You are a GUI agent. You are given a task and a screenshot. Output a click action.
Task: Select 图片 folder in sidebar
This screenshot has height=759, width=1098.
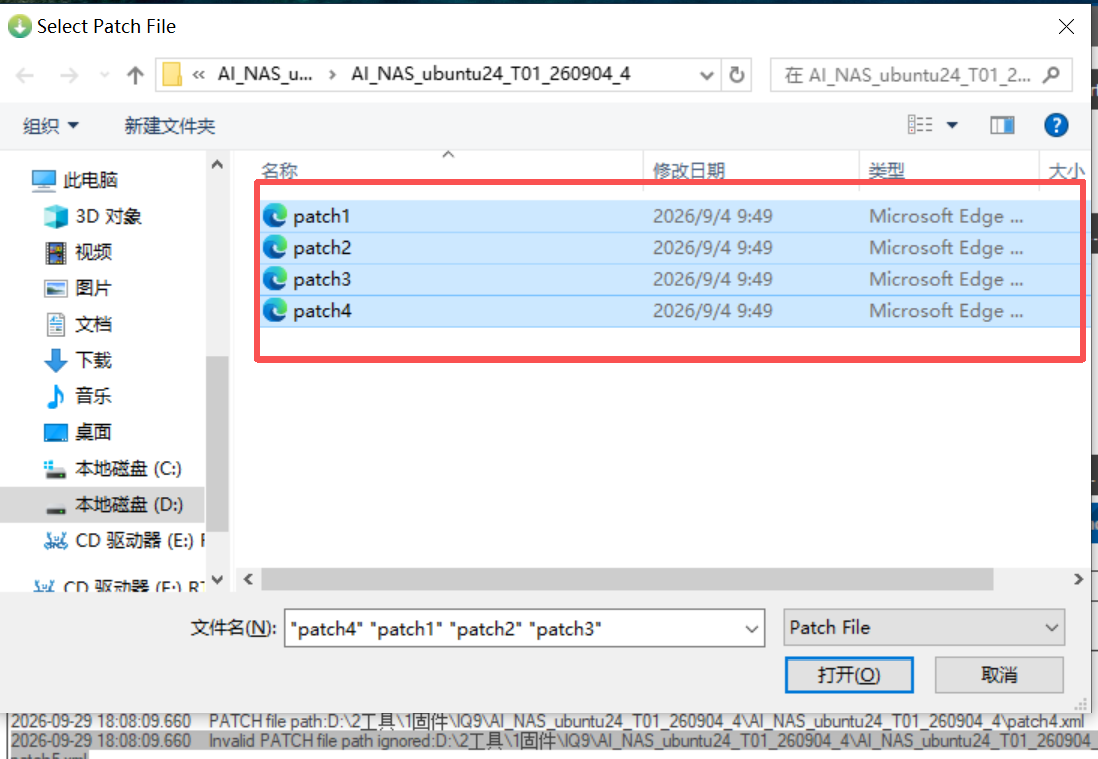(93, 288)
